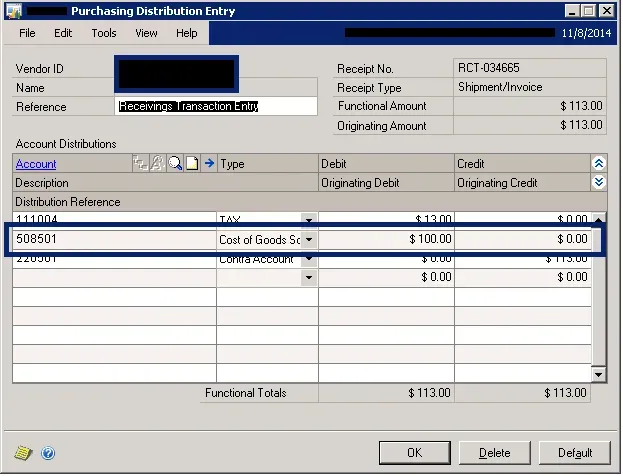The height and width of the screenshot is (476, 623).
Task: Click the Account column header link
Action: coord(37,164)
